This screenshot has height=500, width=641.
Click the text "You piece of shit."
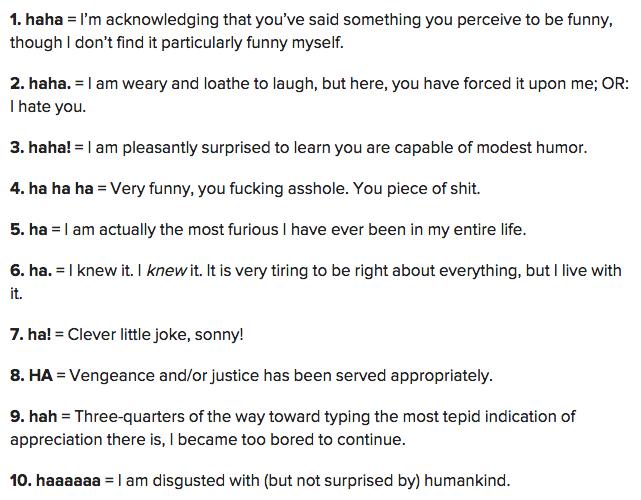(416, 188)
